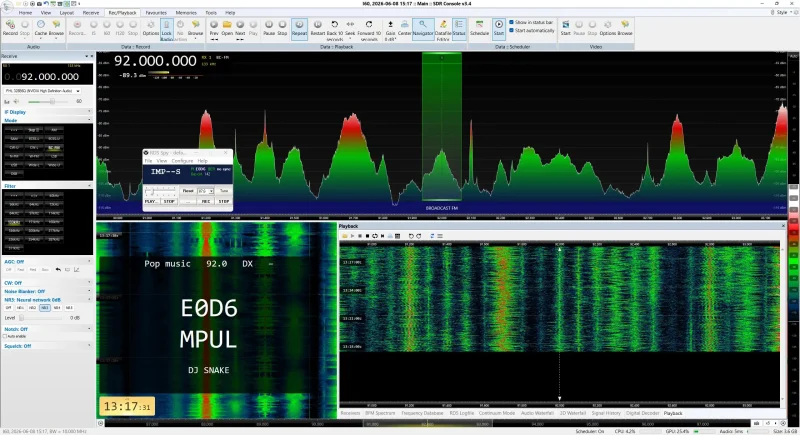Open the Home ribbon tab
800x435 pixels.
click(26, 13)
